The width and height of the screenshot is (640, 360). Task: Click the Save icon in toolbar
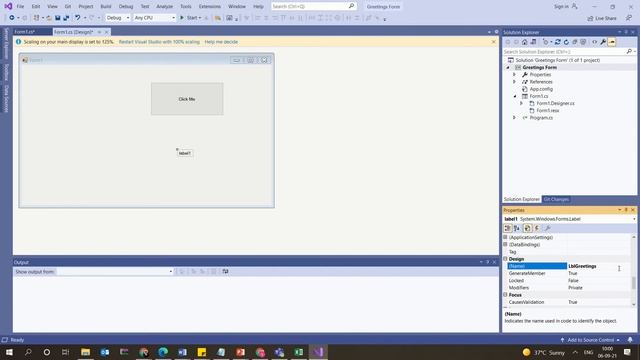pyautogui.click(x=58, y=18)
